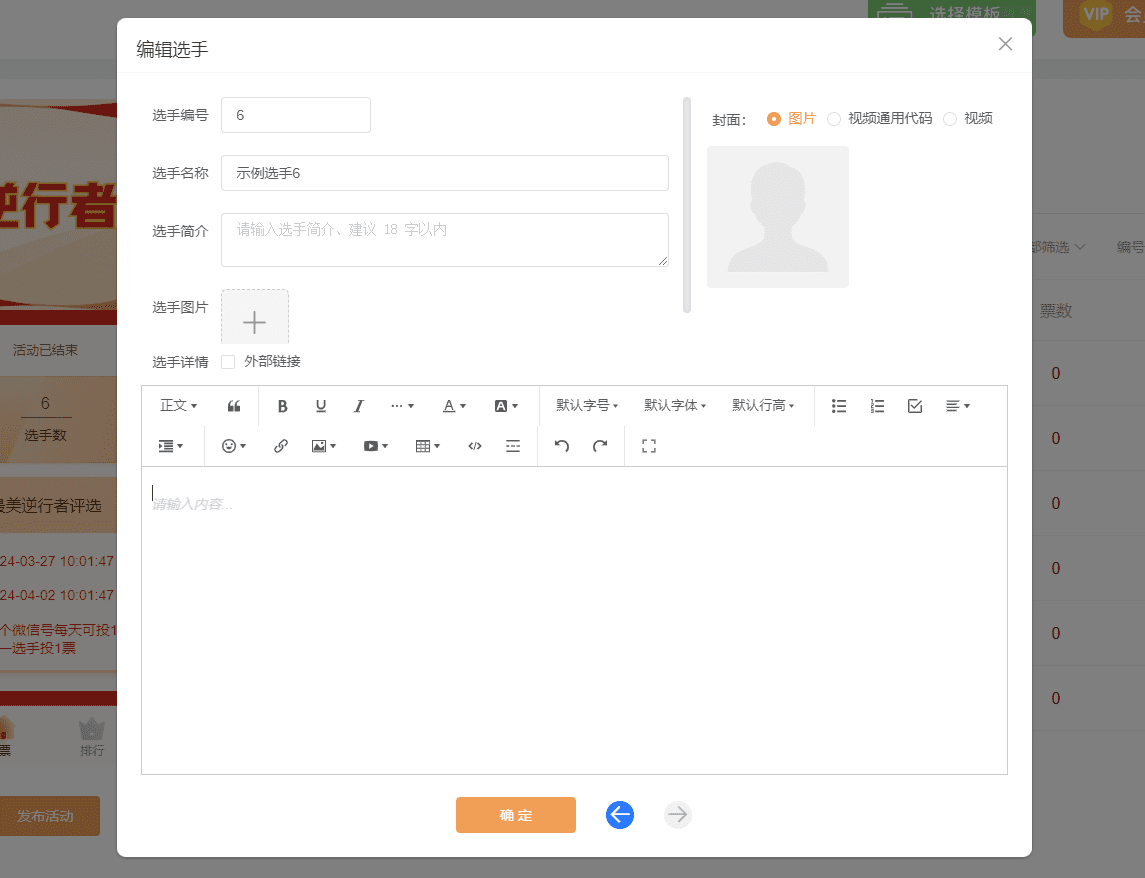Apply underline formatting
The height and width of the screenshot is (878, 1145).
coord(320,405)
